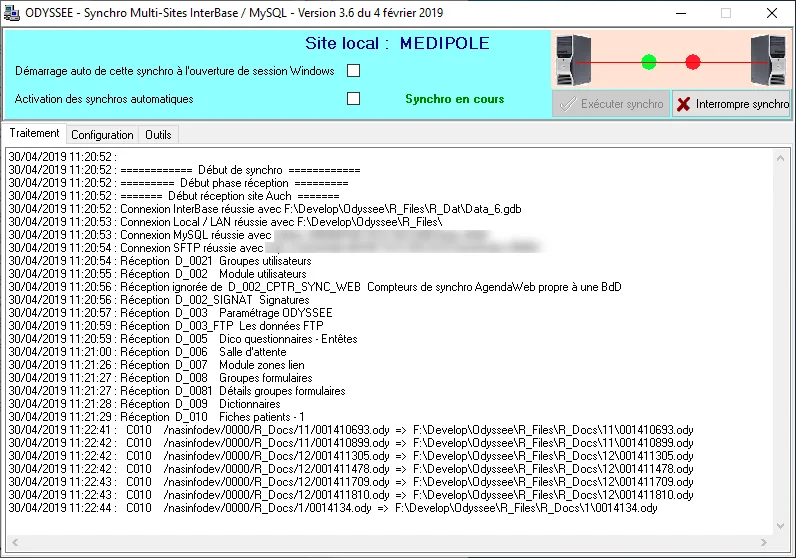Select the 'D_003 Paramétrage ODYSSEE' log line
The image size is (796, 558).
click(171, 313)
